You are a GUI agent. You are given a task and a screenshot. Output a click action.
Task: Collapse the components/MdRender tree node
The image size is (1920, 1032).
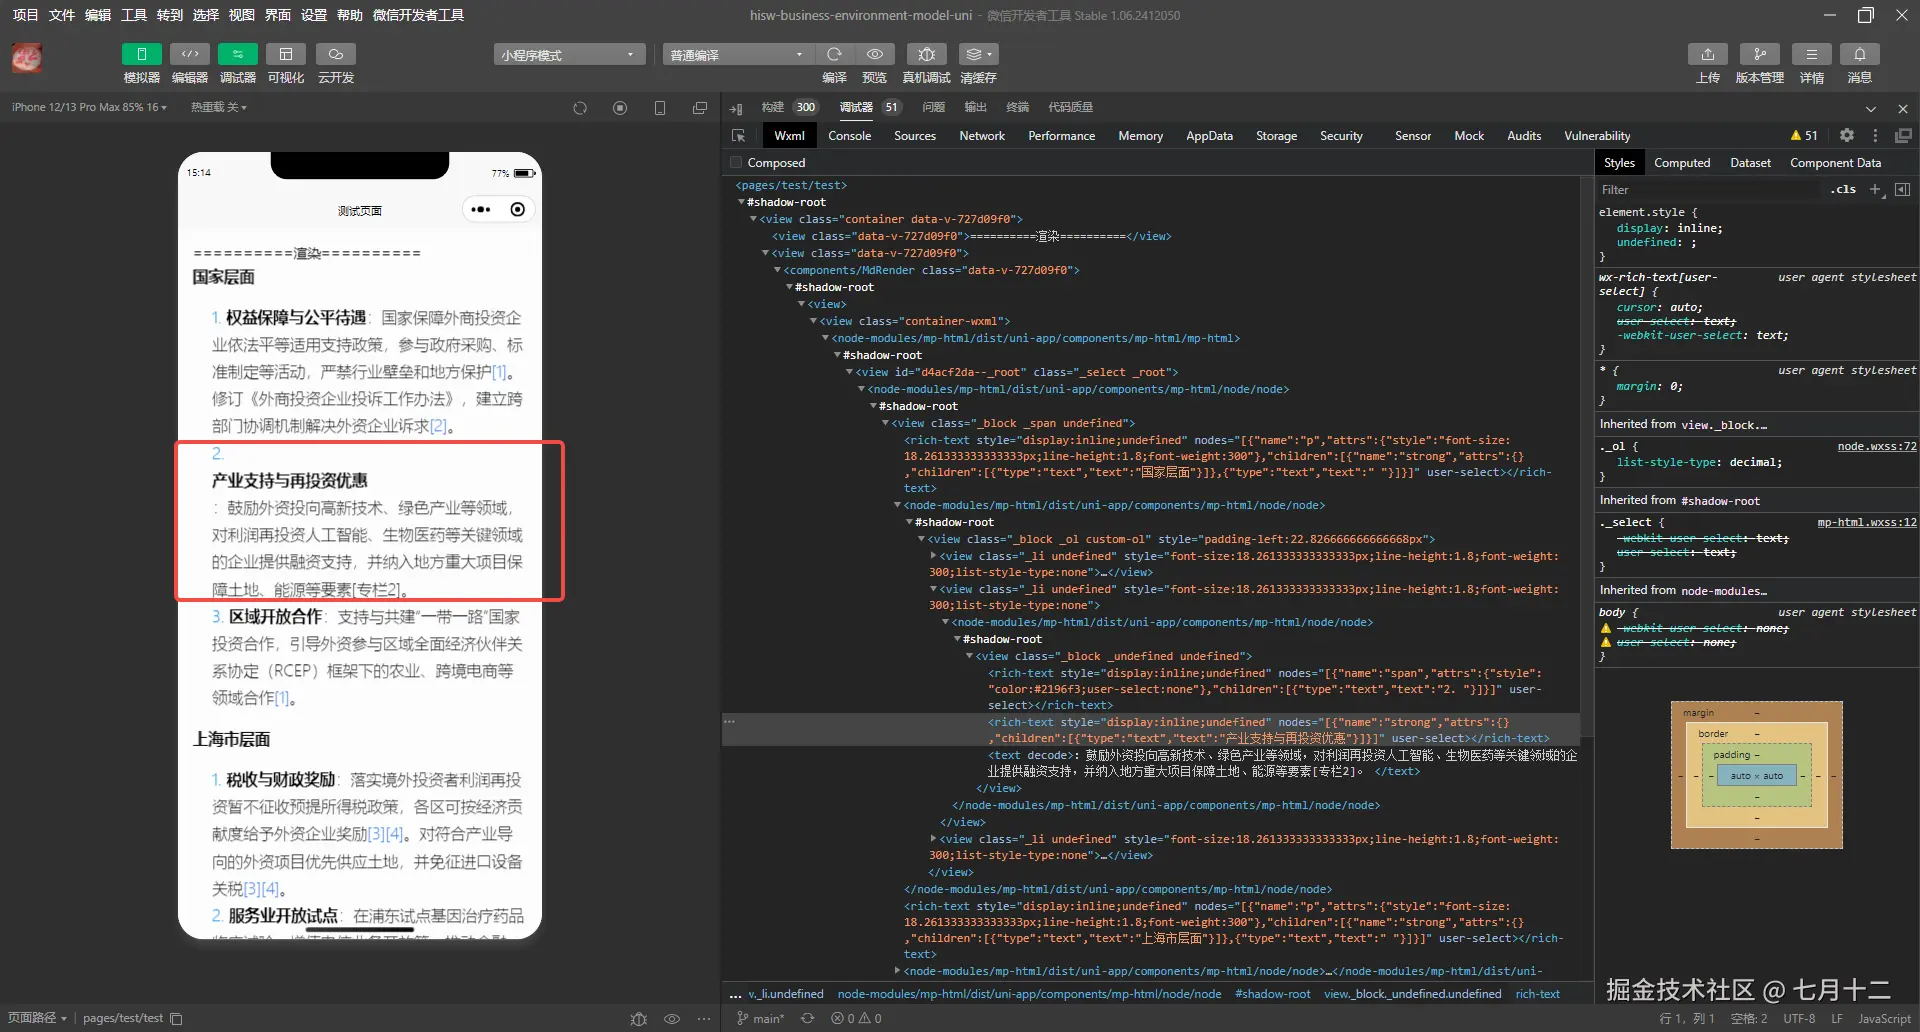(x=777, y=270)
